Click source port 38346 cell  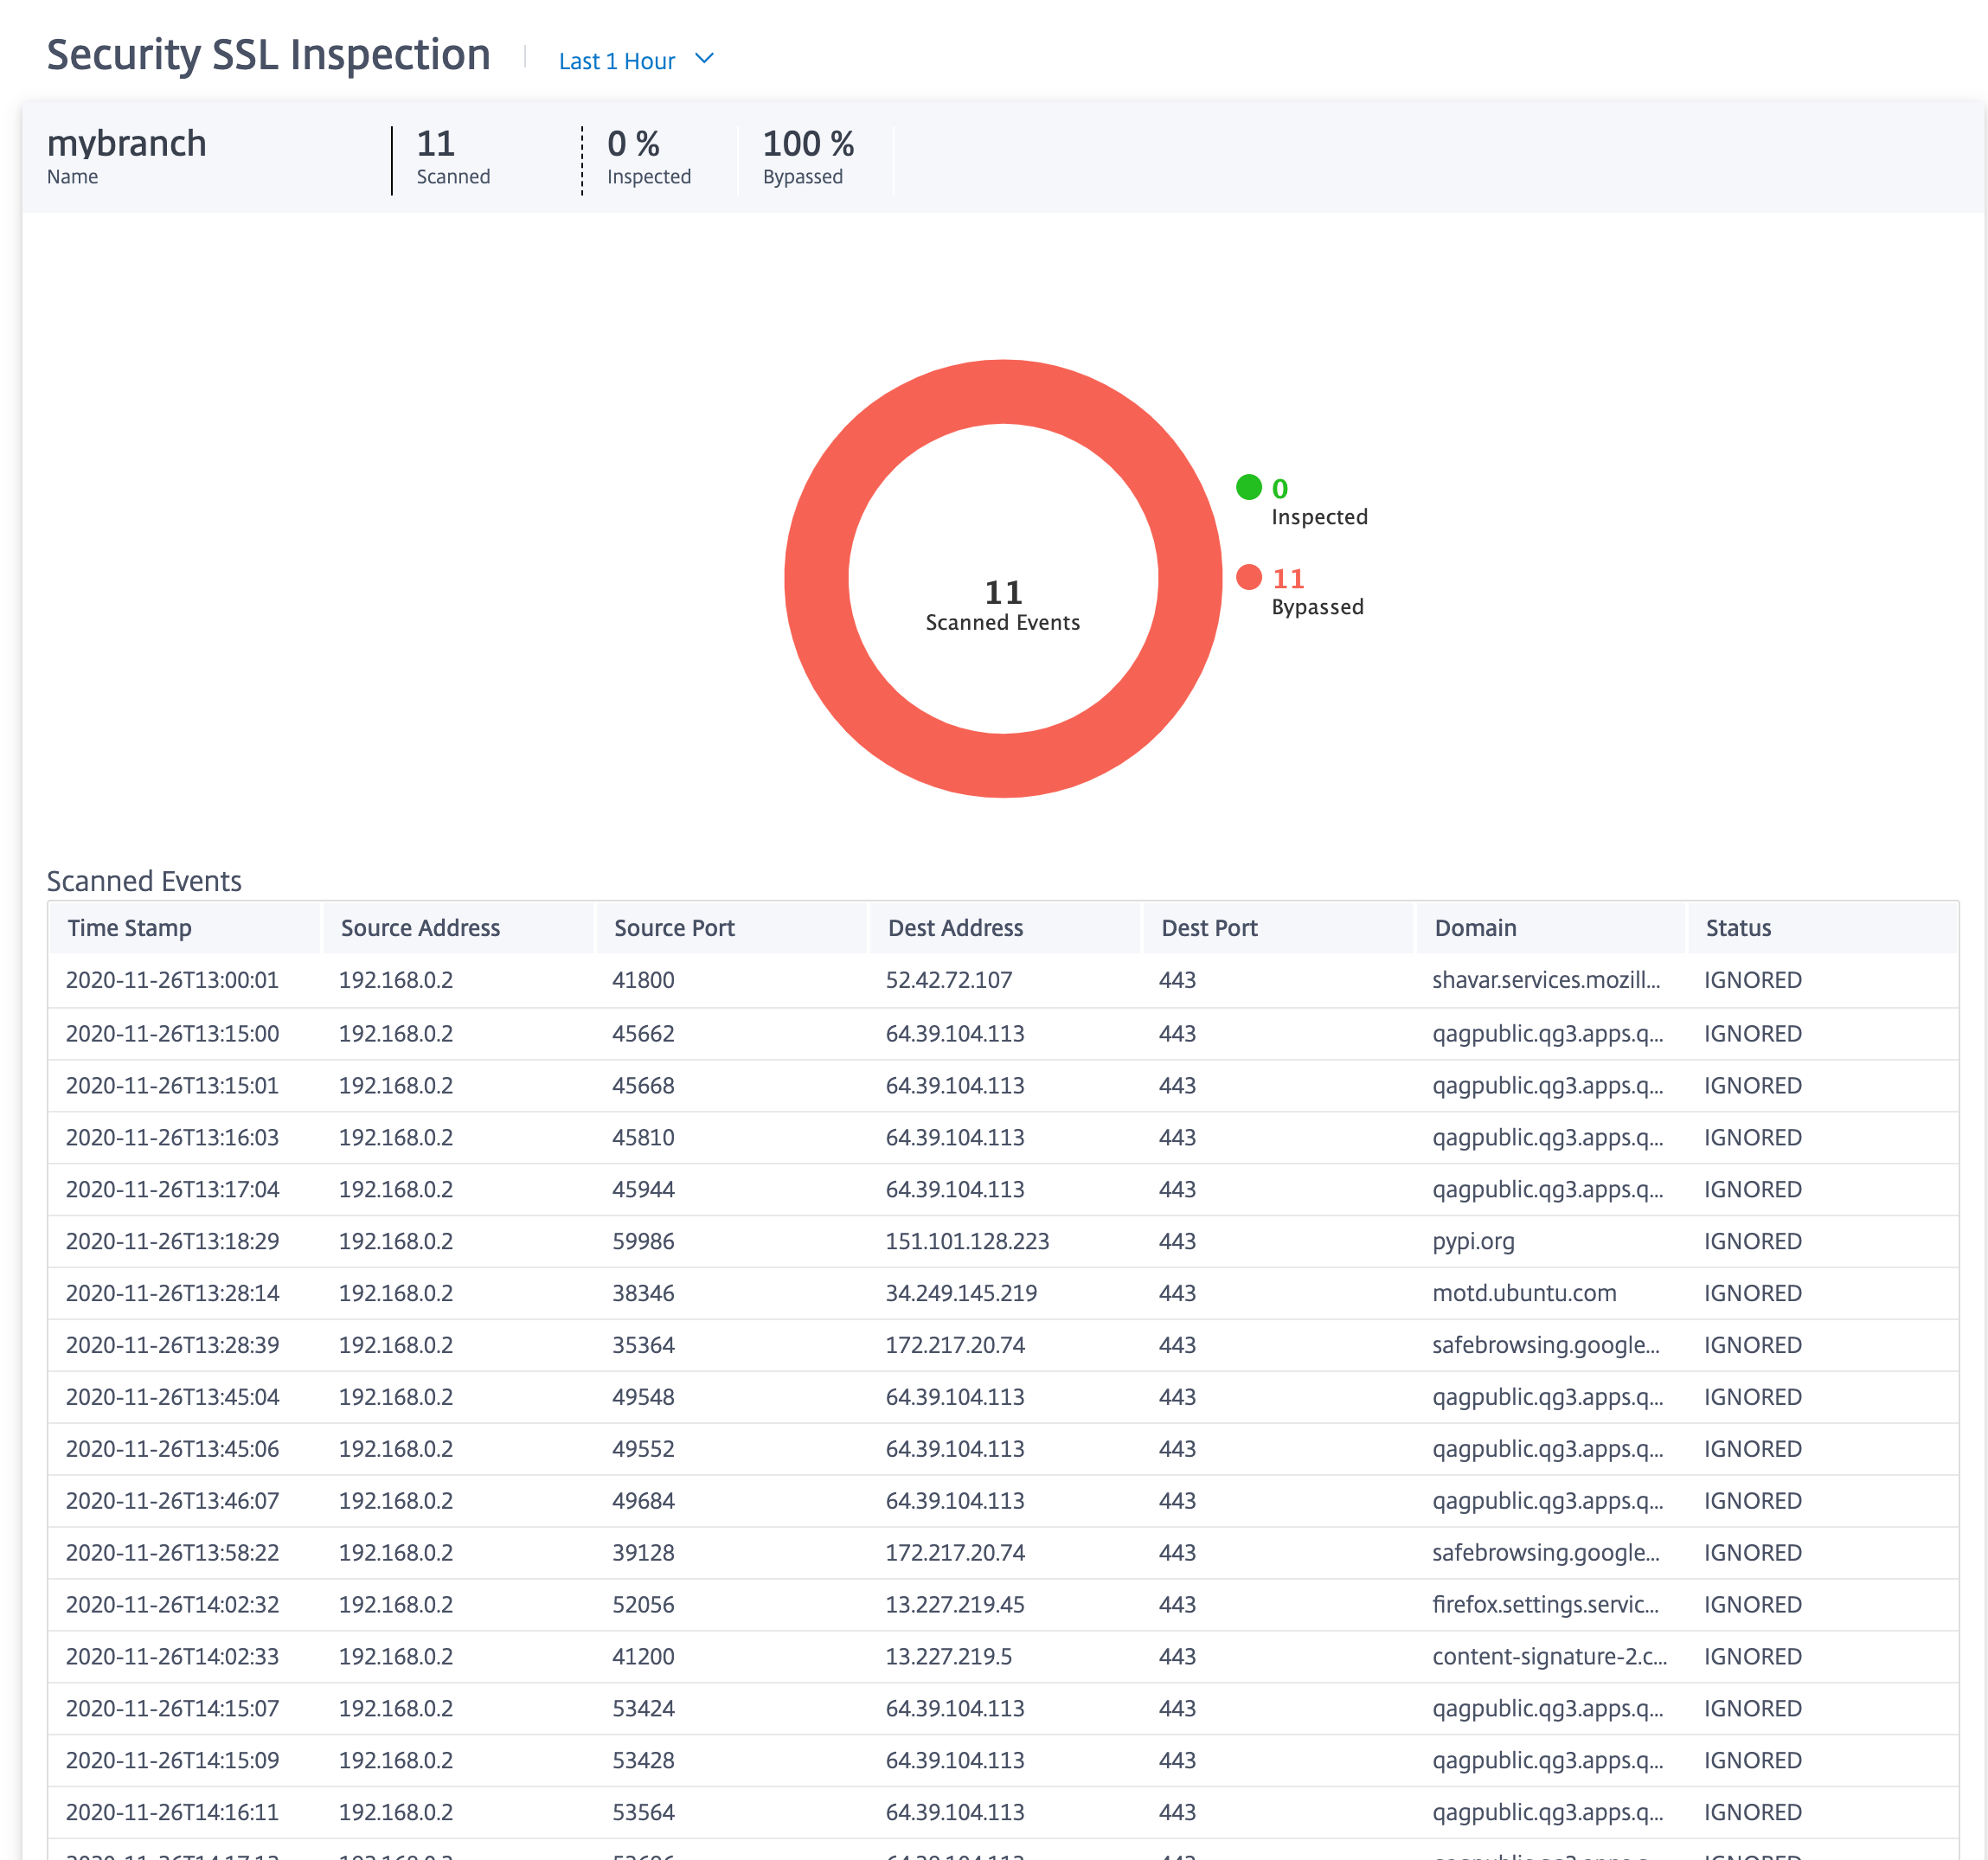pyautogui.click(x=643, y=1294)
